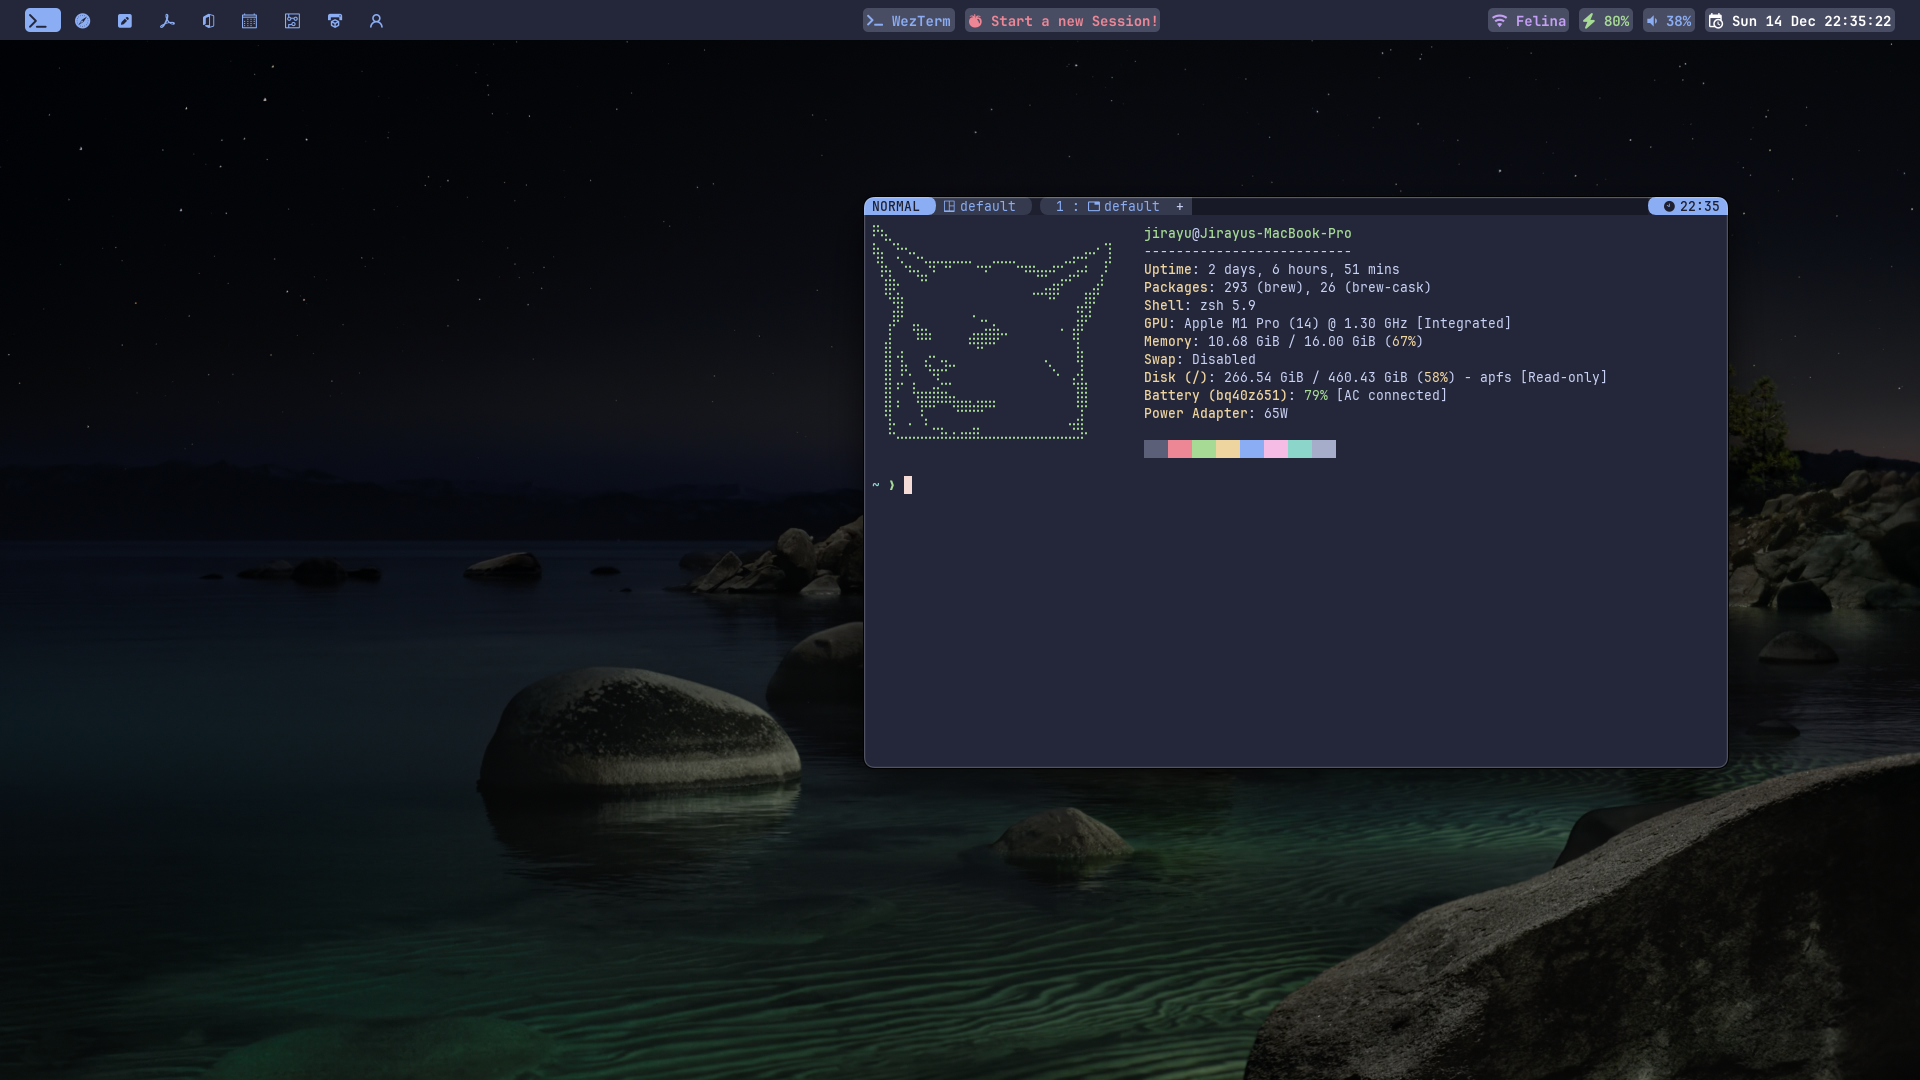Click the NORMAL mode indicator in Zellij

click(897, 206)
